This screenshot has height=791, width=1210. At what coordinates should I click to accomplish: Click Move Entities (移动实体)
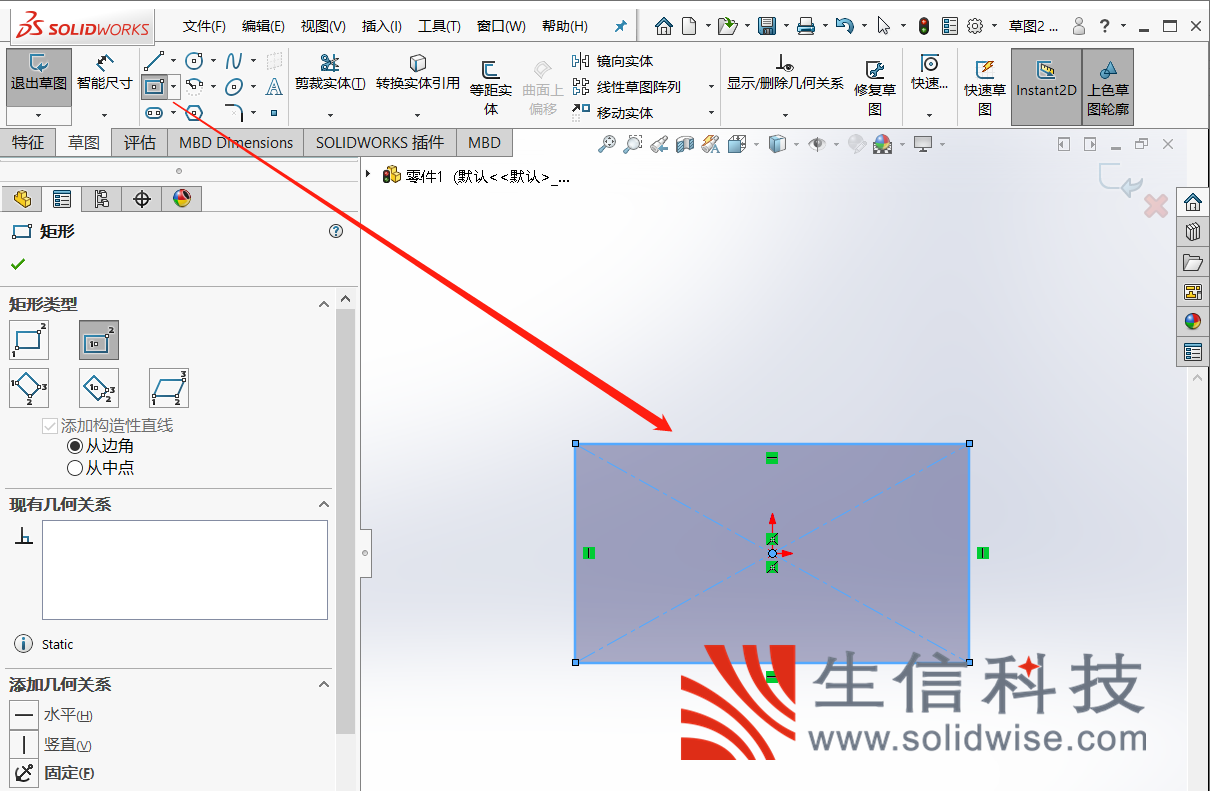pyautogui.click(x=613, y=113)
